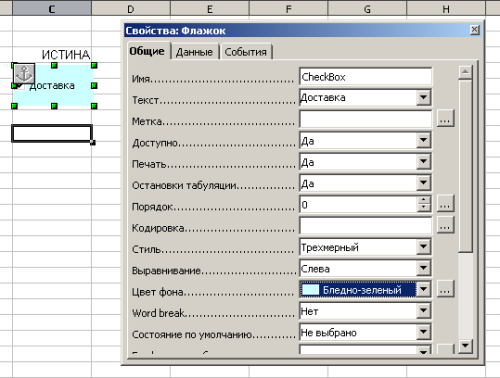Screen dimensions: 500x378
Task: Click the ellipsis button beside Порядок
Action: 445,204
